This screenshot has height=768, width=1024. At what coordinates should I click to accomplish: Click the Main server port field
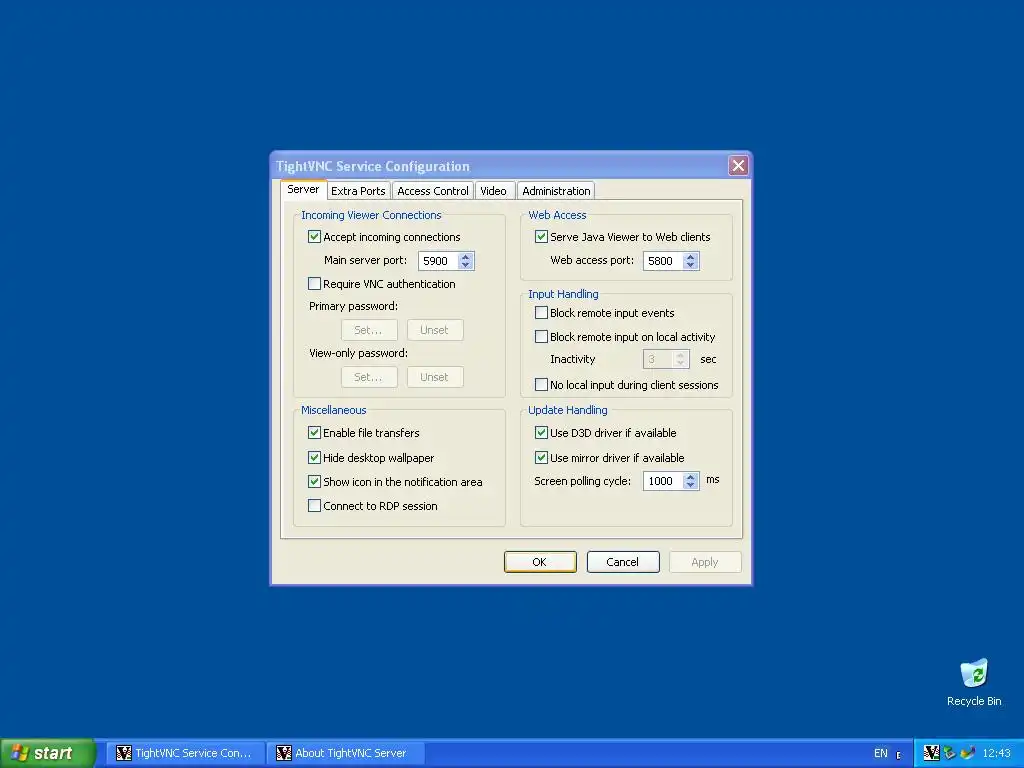[x=438, y=261]
